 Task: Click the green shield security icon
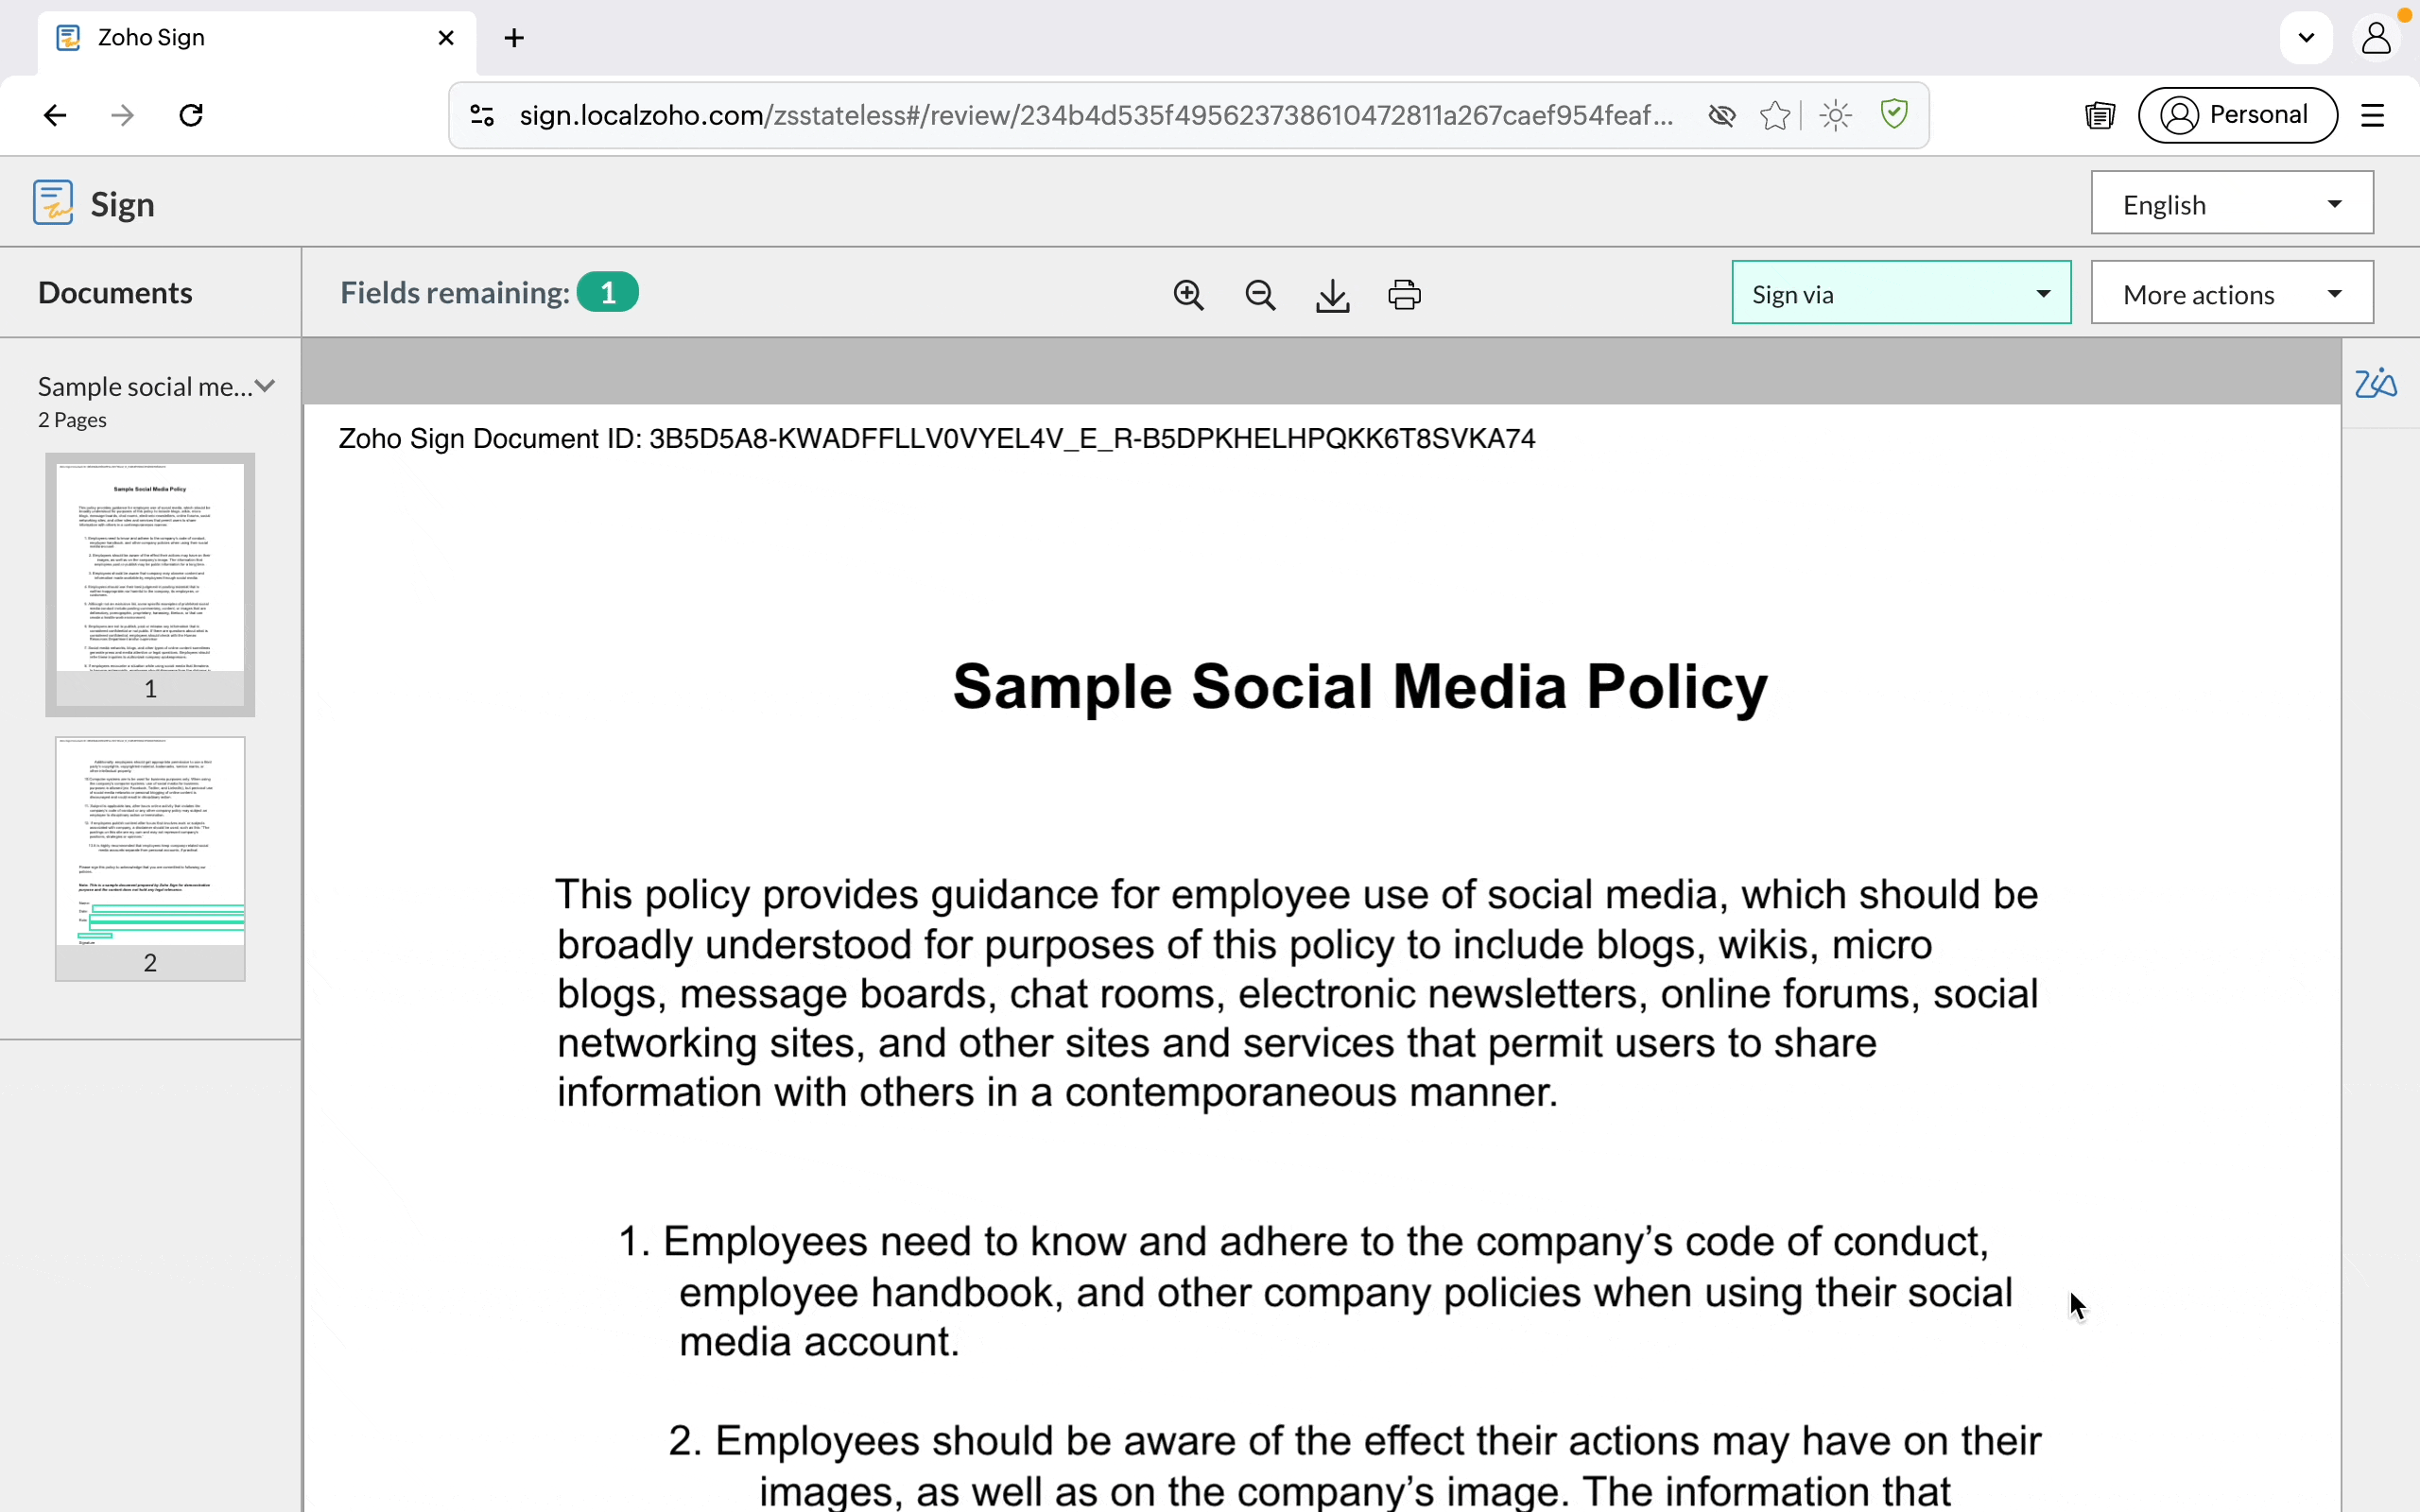coord(1894,114)
